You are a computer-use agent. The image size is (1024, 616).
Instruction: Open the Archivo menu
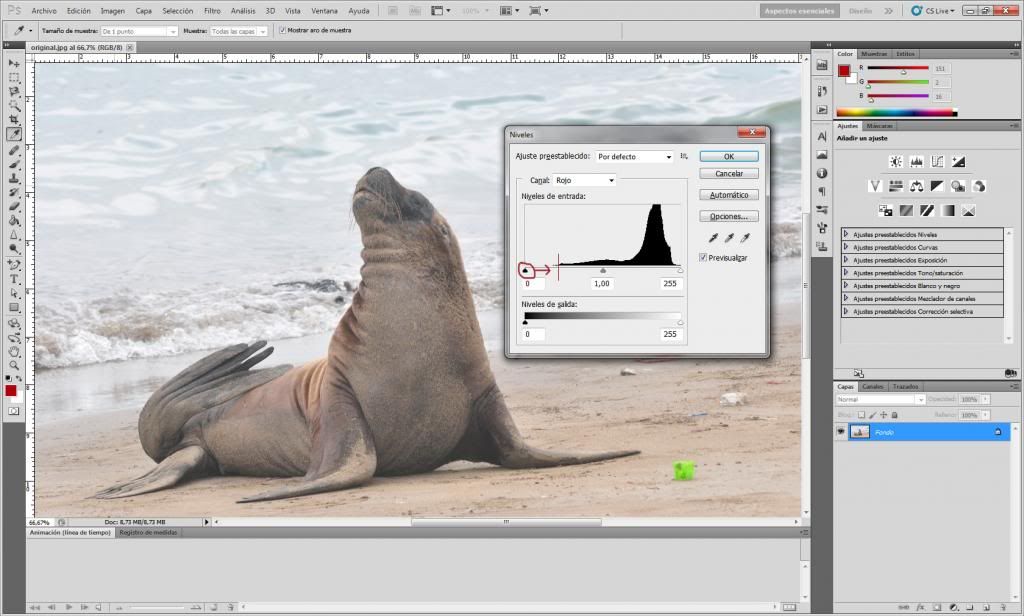pyautogui.click(x=44, y=10)
